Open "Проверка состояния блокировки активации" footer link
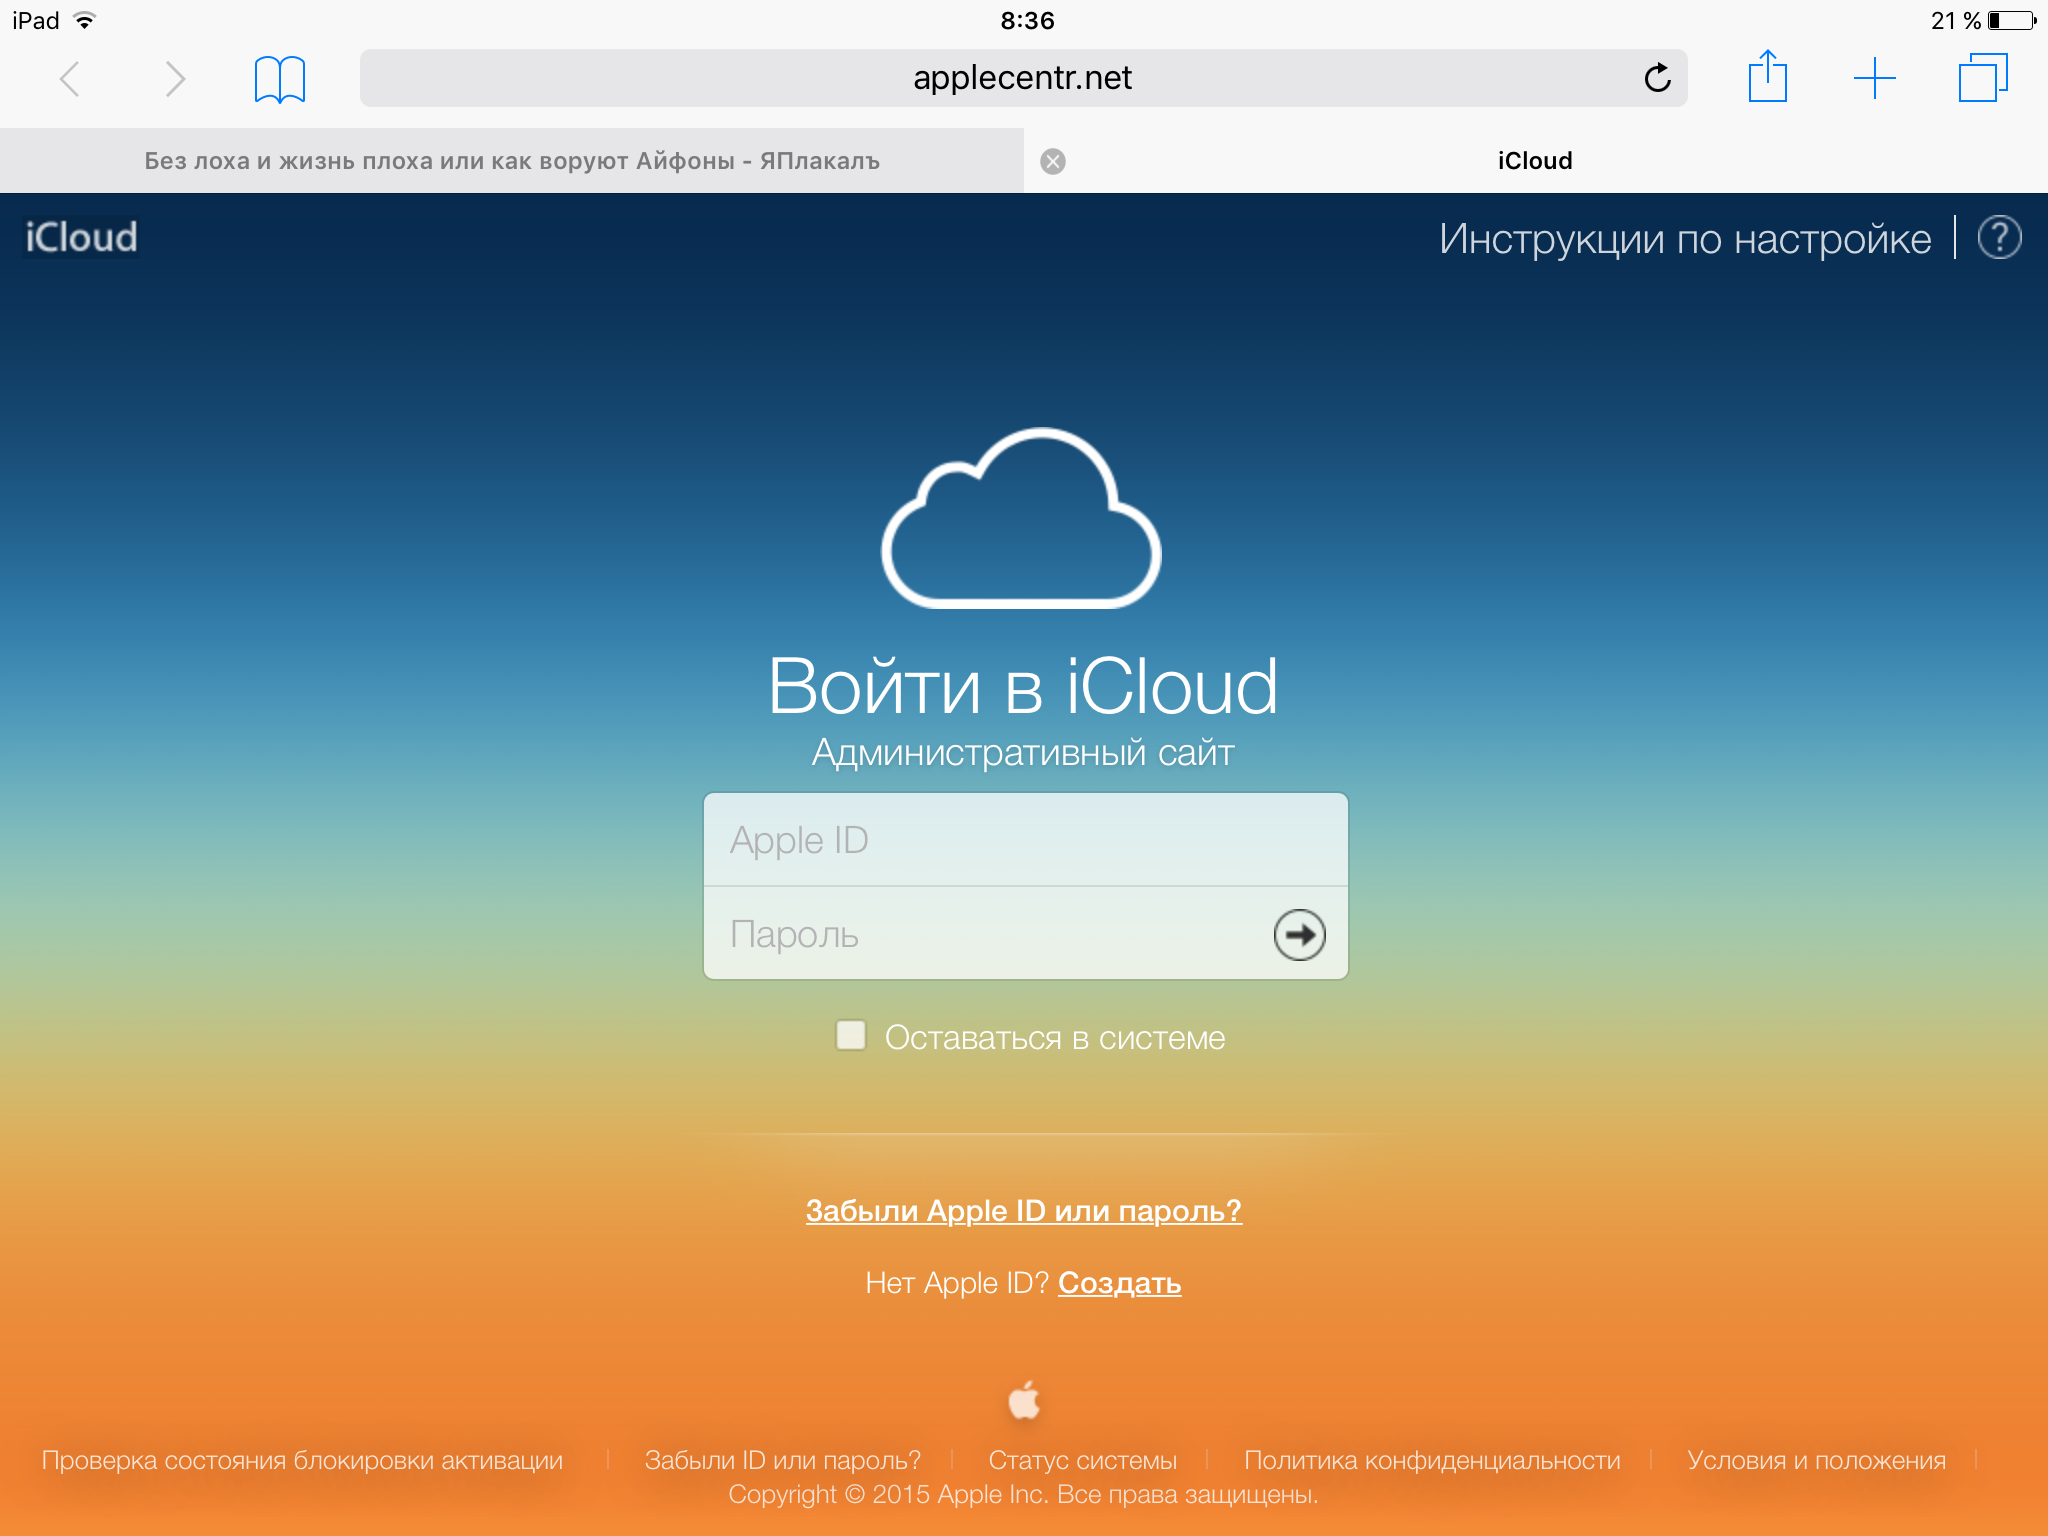The width and height of the screenshot is (2048, 1536). pyautogui.click(x=302, y=1460)
